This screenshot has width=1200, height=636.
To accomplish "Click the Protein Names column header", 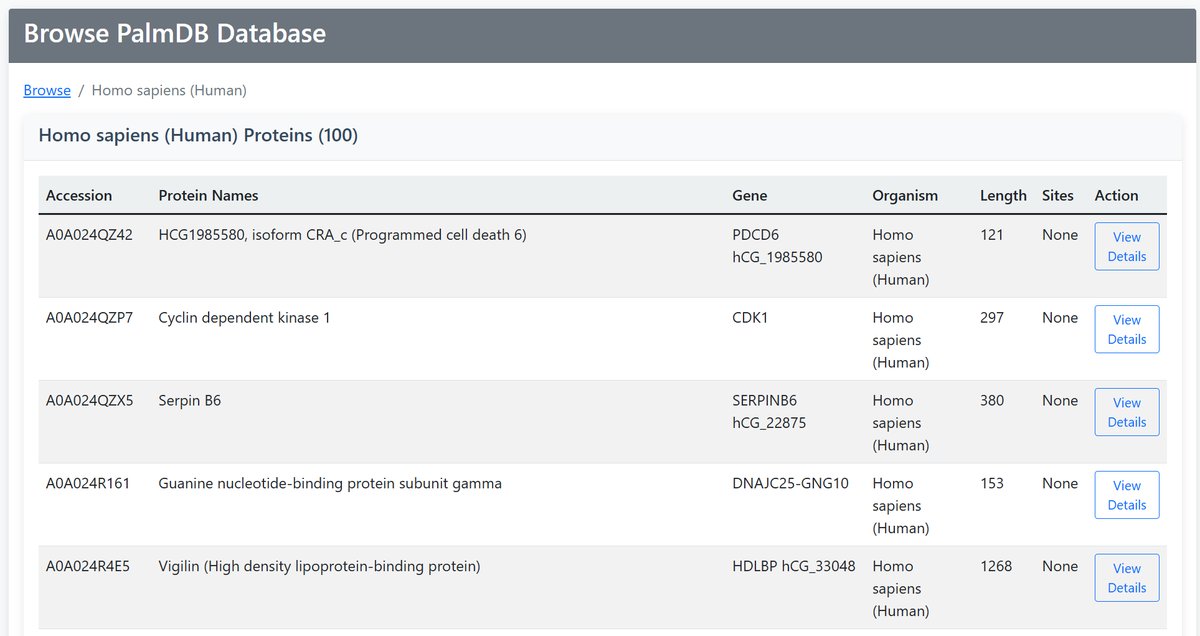I will coord(208,195).
